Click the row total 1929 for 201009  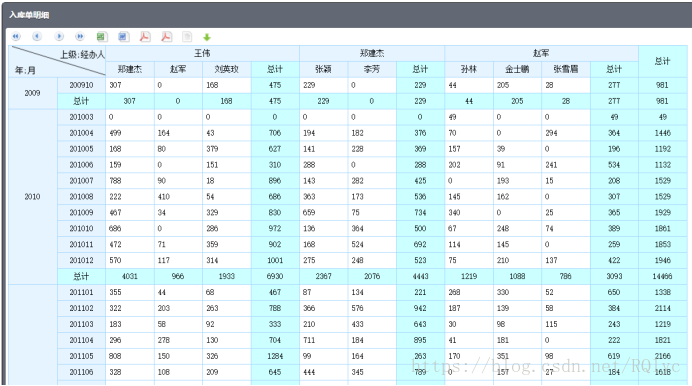coord(662,212)
